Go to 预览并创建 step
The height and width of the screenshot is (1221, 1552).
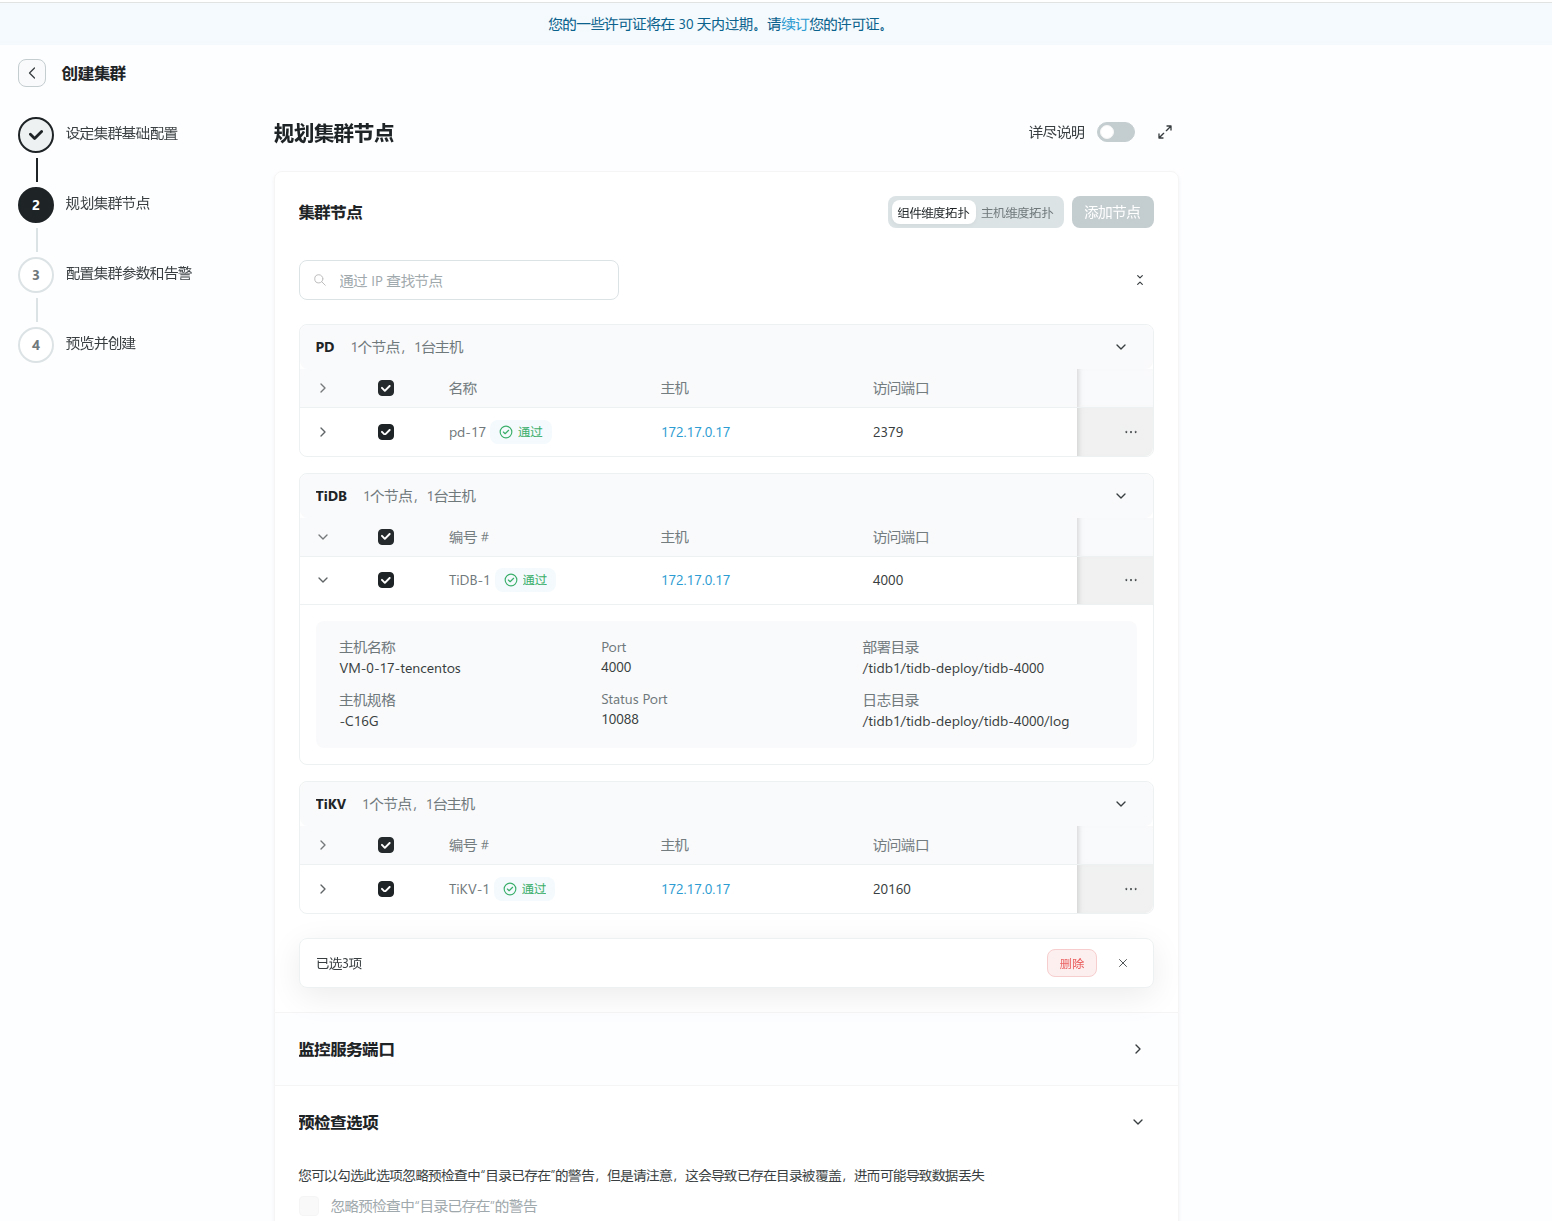[101, 344]
